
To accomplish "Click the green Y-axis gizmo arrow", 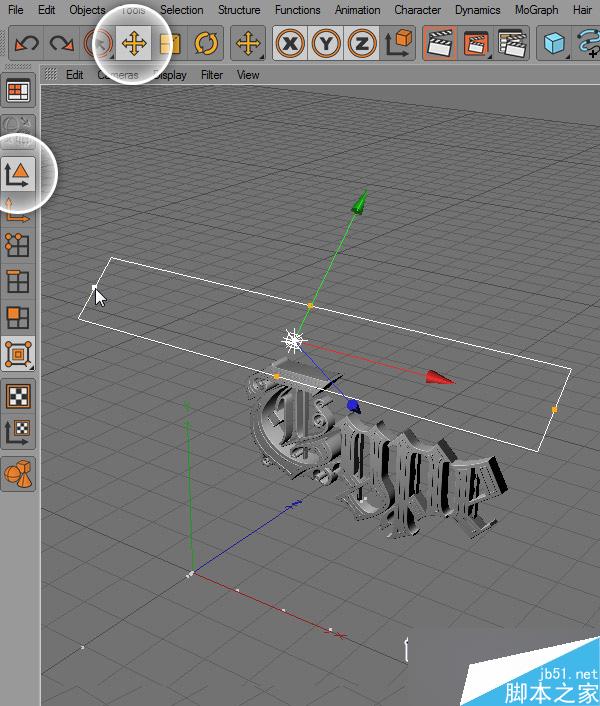I will (360, 202).
